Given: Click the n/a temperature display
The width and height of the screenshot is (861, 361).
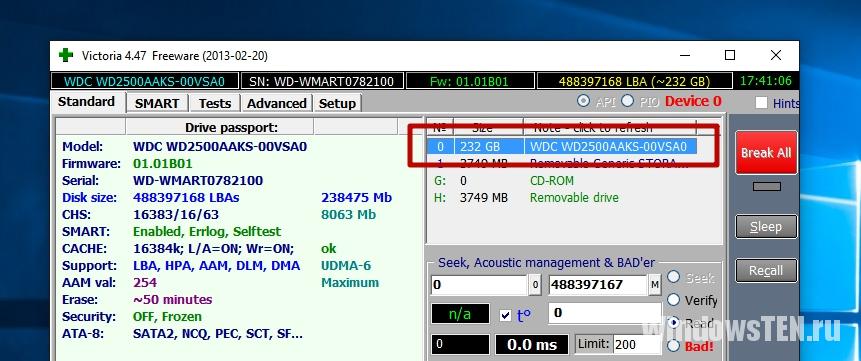Looking at the screenshot, I should [460, 314].
